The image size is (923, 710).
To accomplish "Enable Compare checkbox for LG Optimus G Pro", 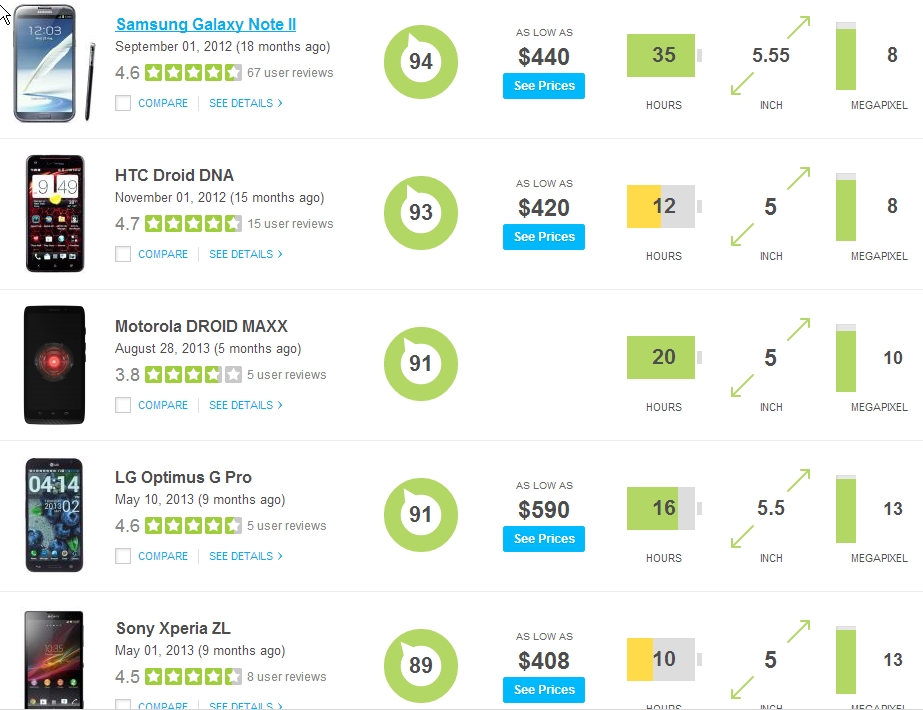I will click(123, 556).
